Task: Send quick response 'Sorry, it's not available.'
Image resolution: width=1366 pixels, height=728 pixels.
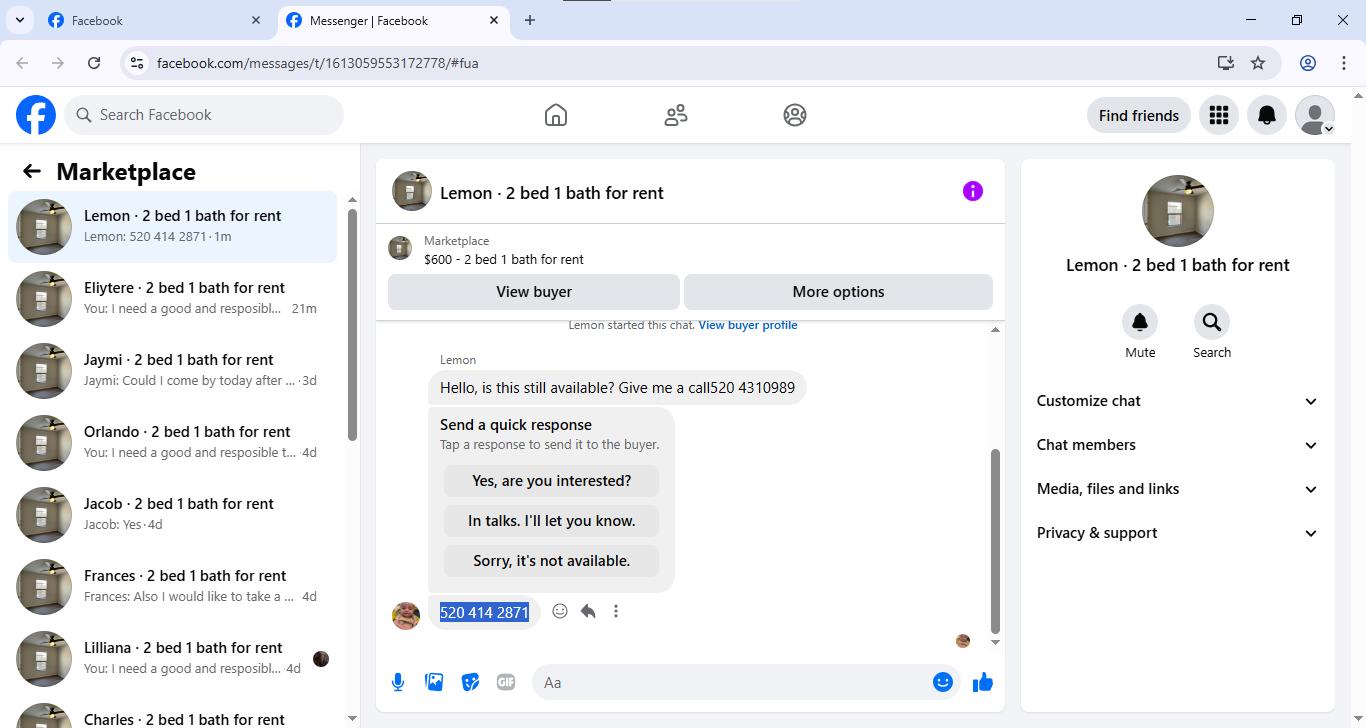Action: click(x=552, y=561)
